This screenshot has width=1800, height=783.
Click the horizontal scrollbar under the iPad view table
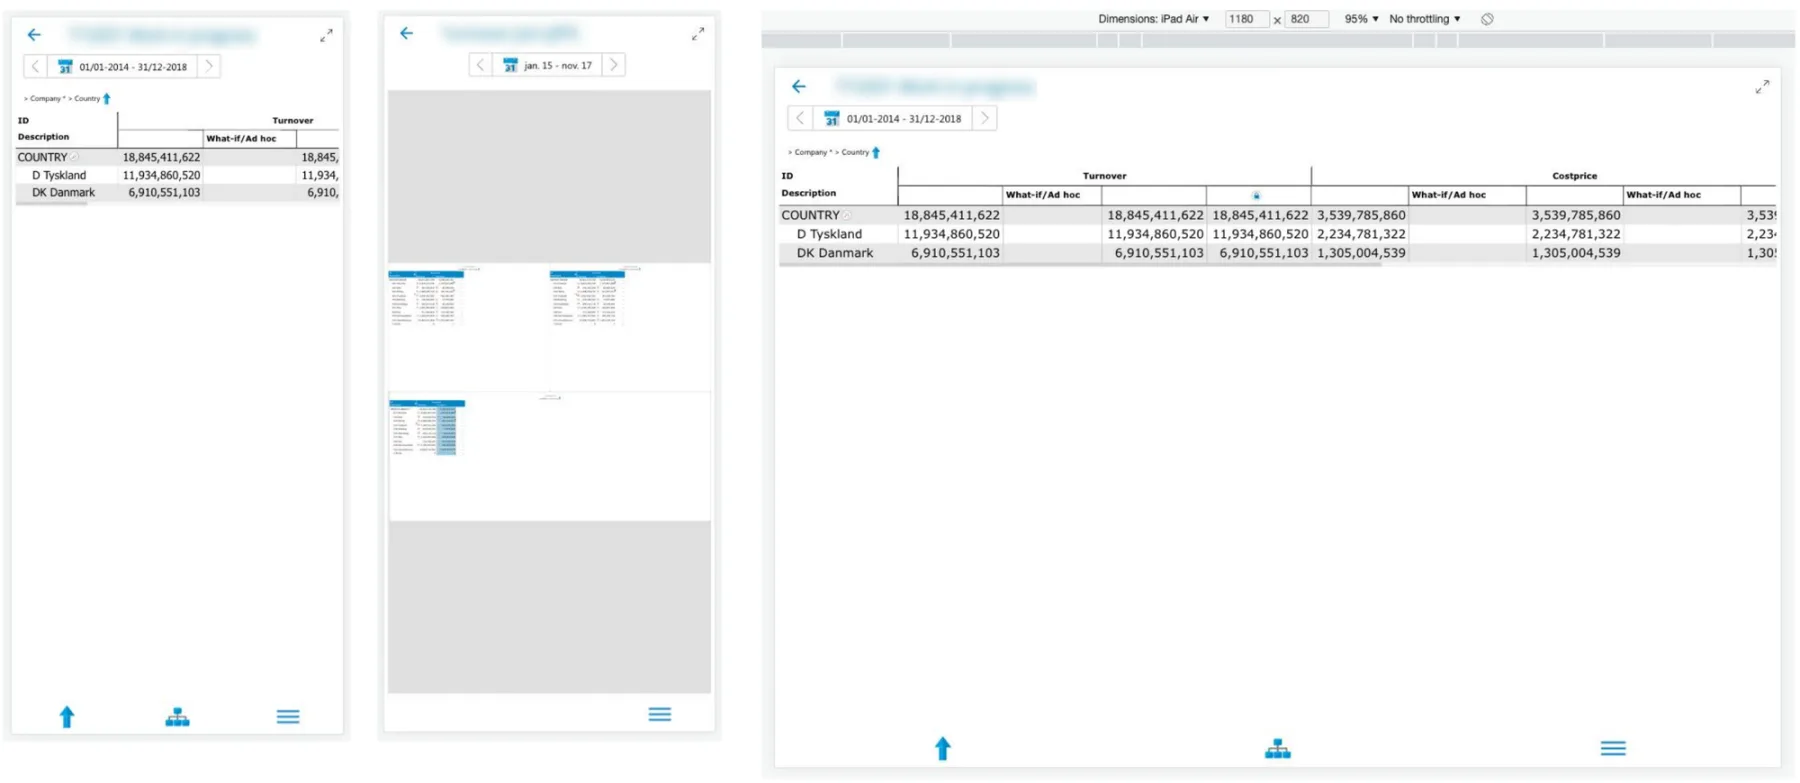point(1080,265)
